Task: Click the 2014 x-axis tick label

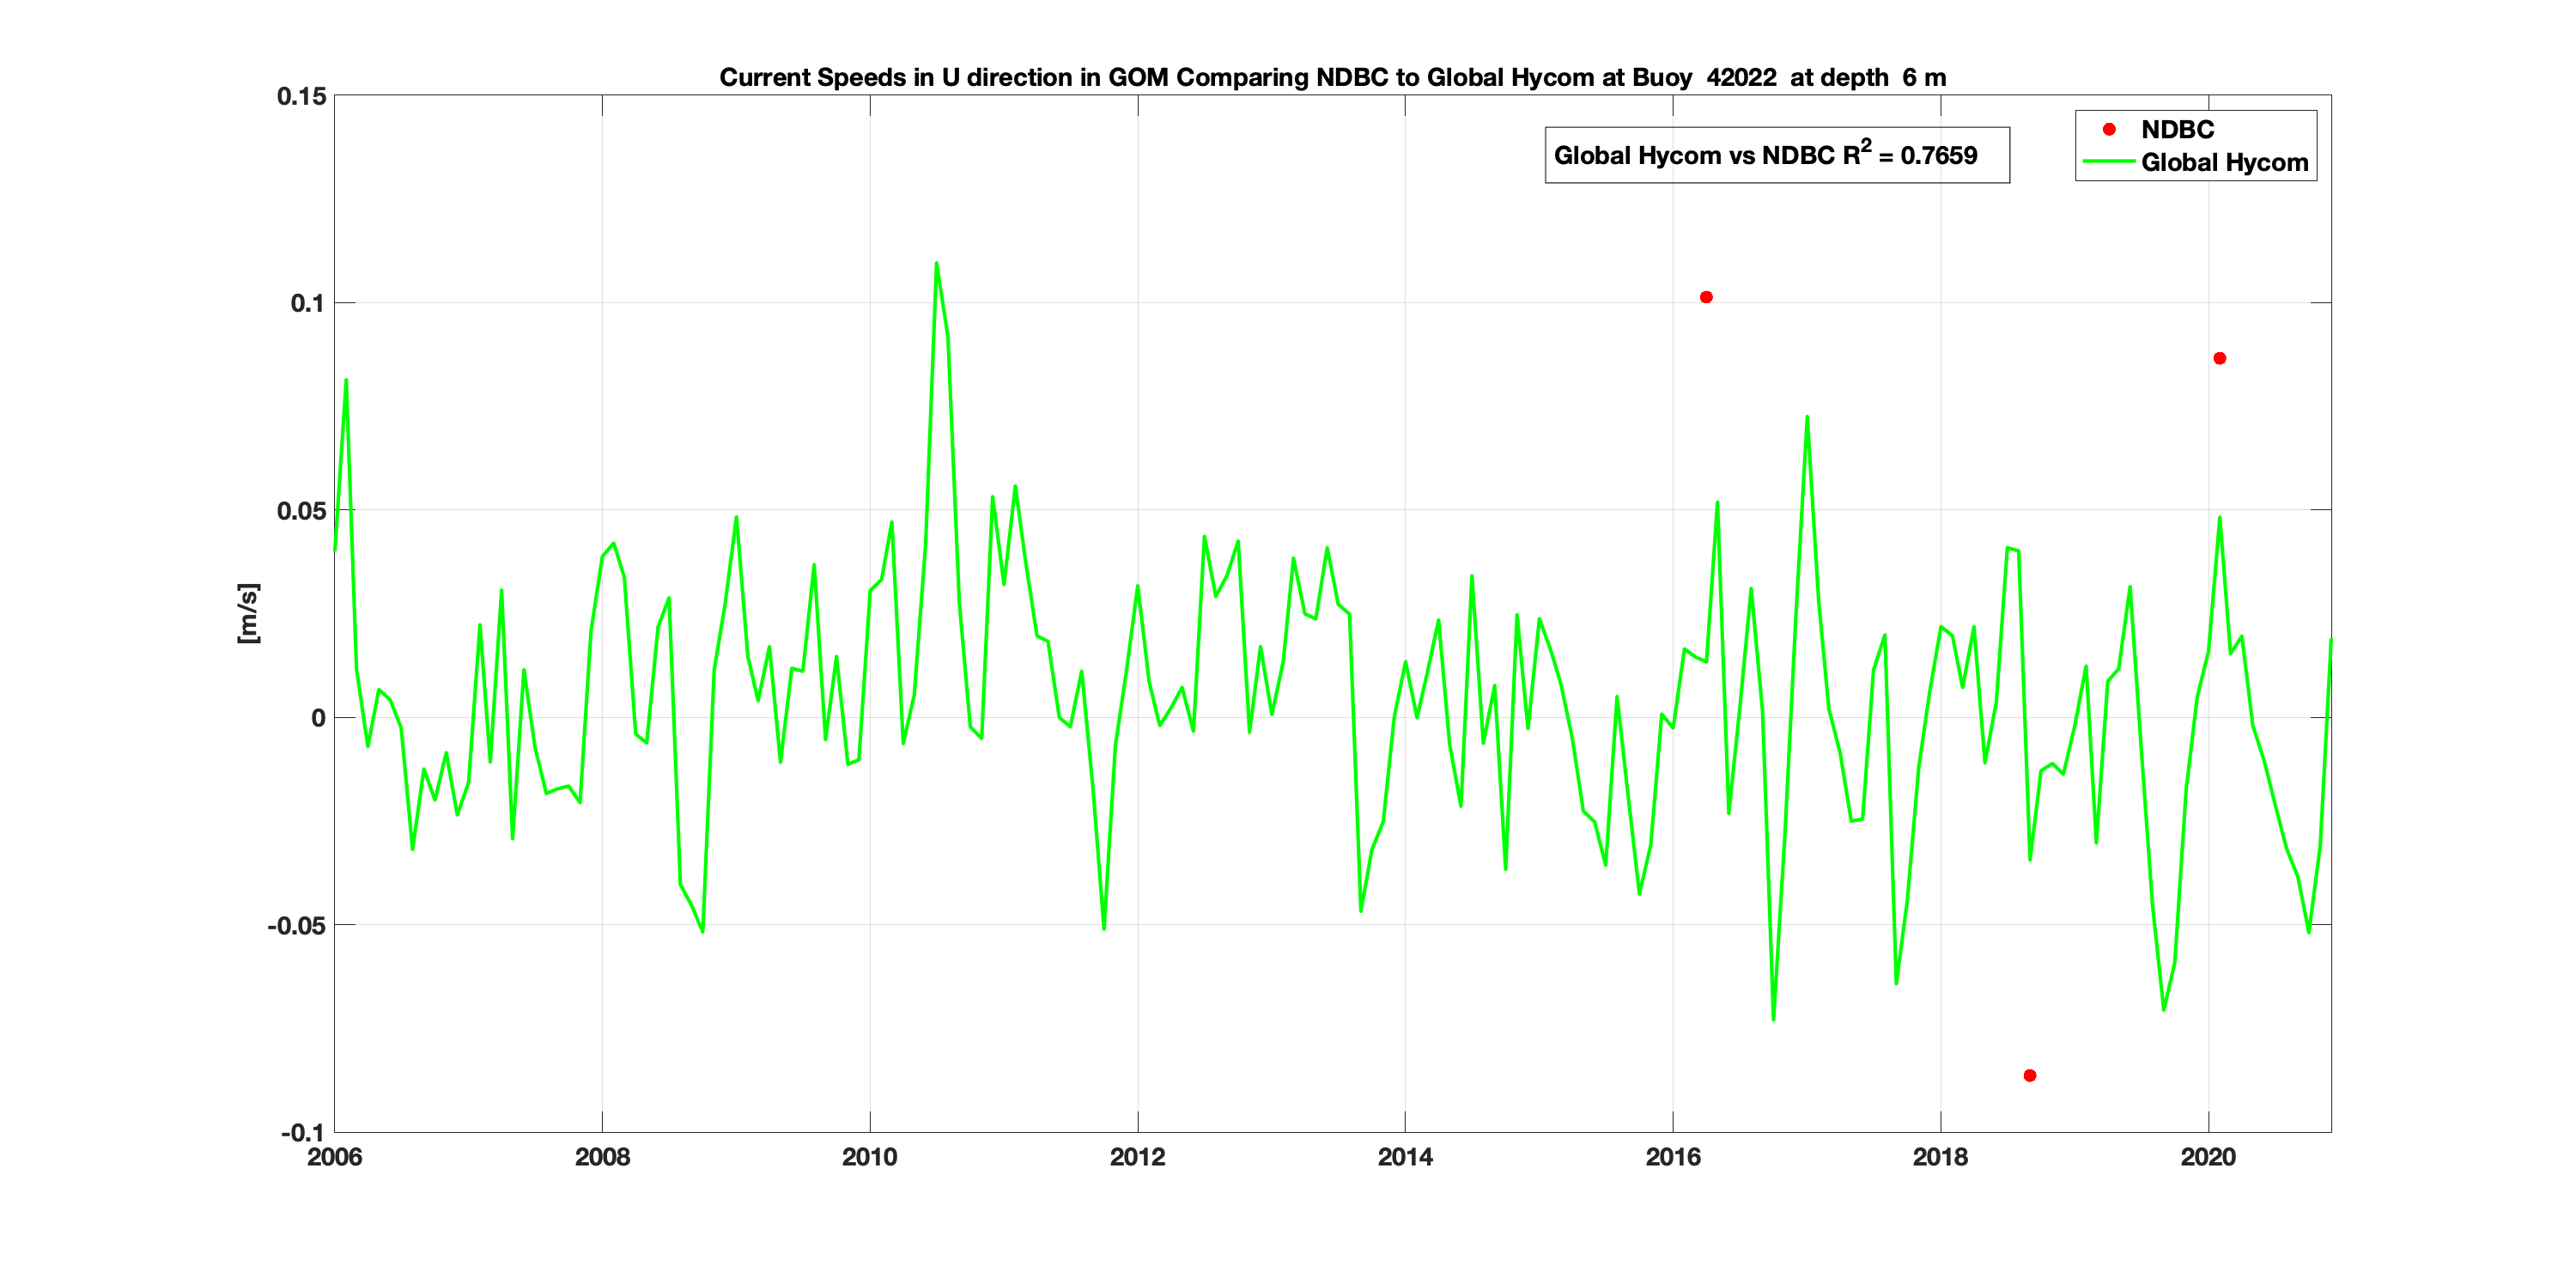Action: (x=1404, y=1157)
